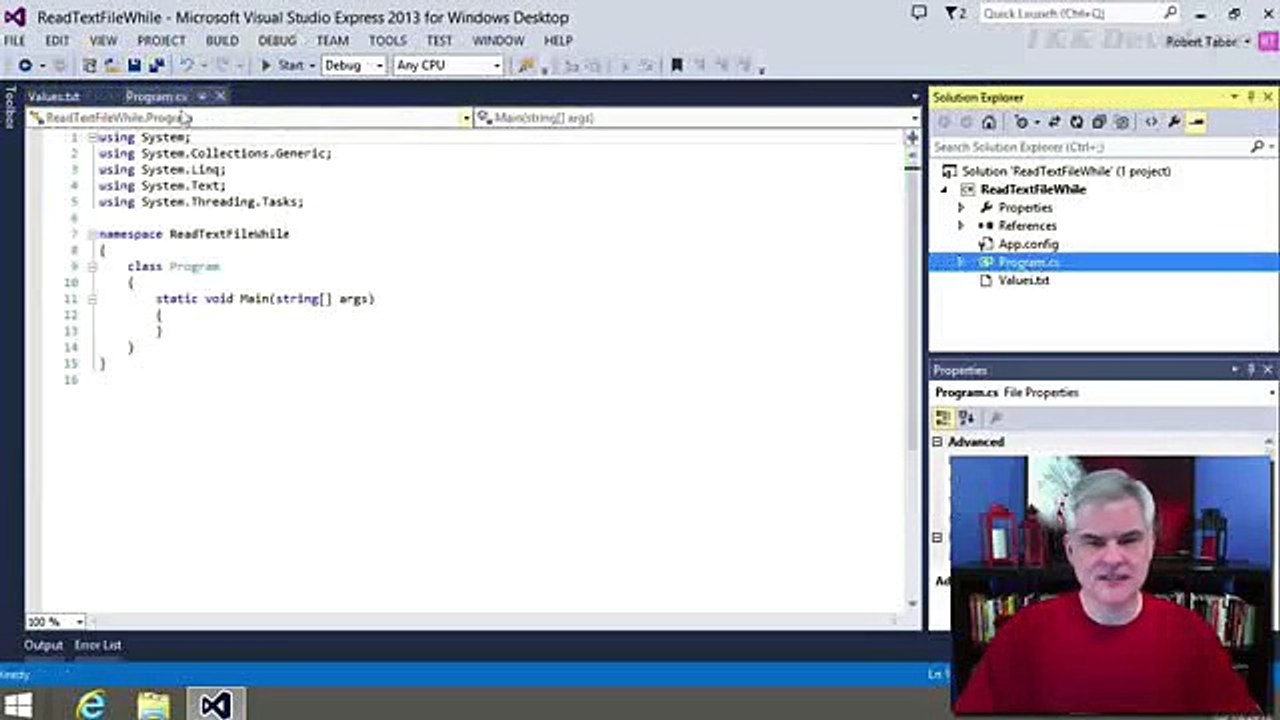The height and width of the screenshot is (720, 1280).
Task: Open the Program.cs object dropdown in Properties
Action: pos(1104,393)
